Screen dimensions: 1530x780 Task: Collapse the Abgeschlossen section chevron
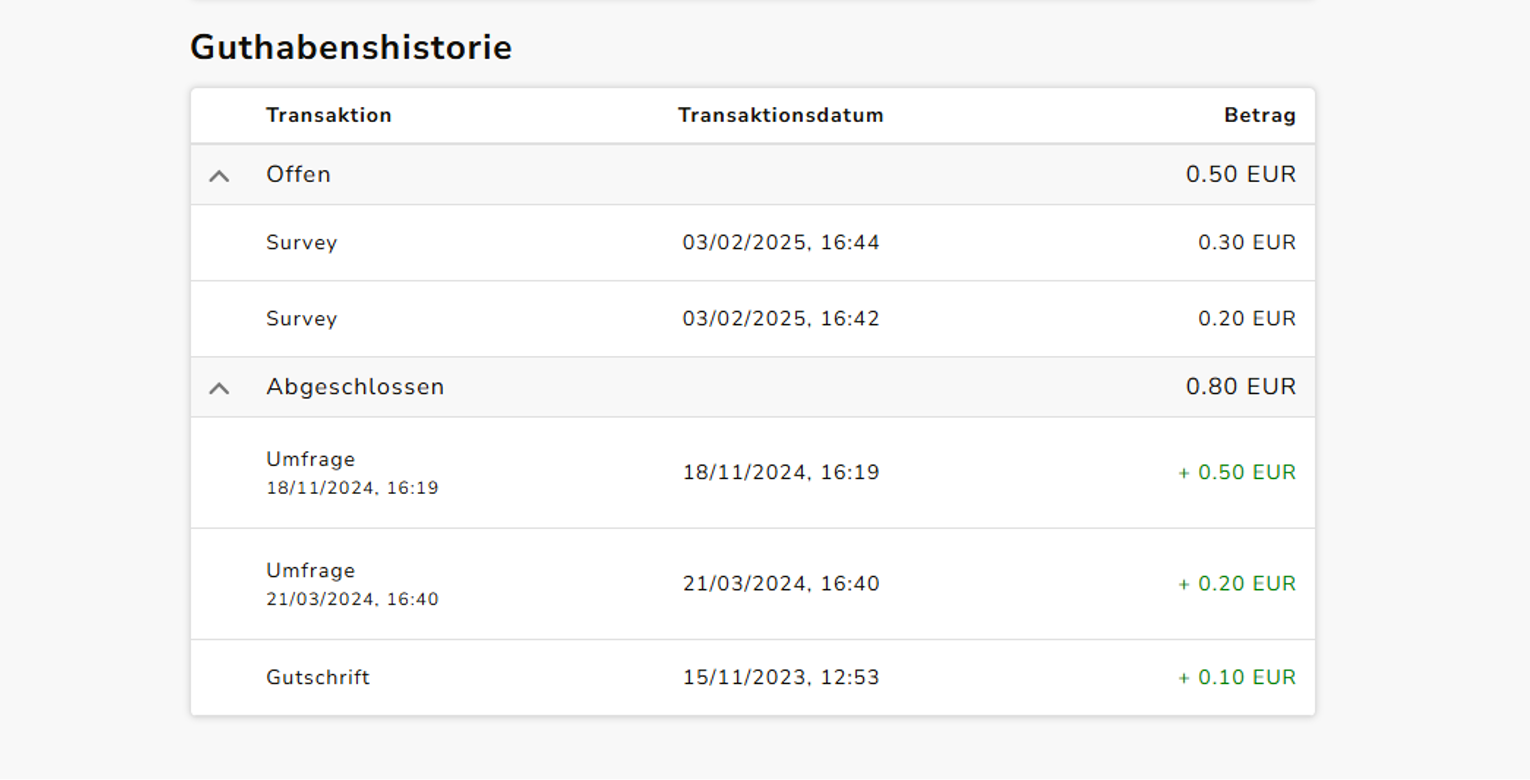click(x=219, y=388)
